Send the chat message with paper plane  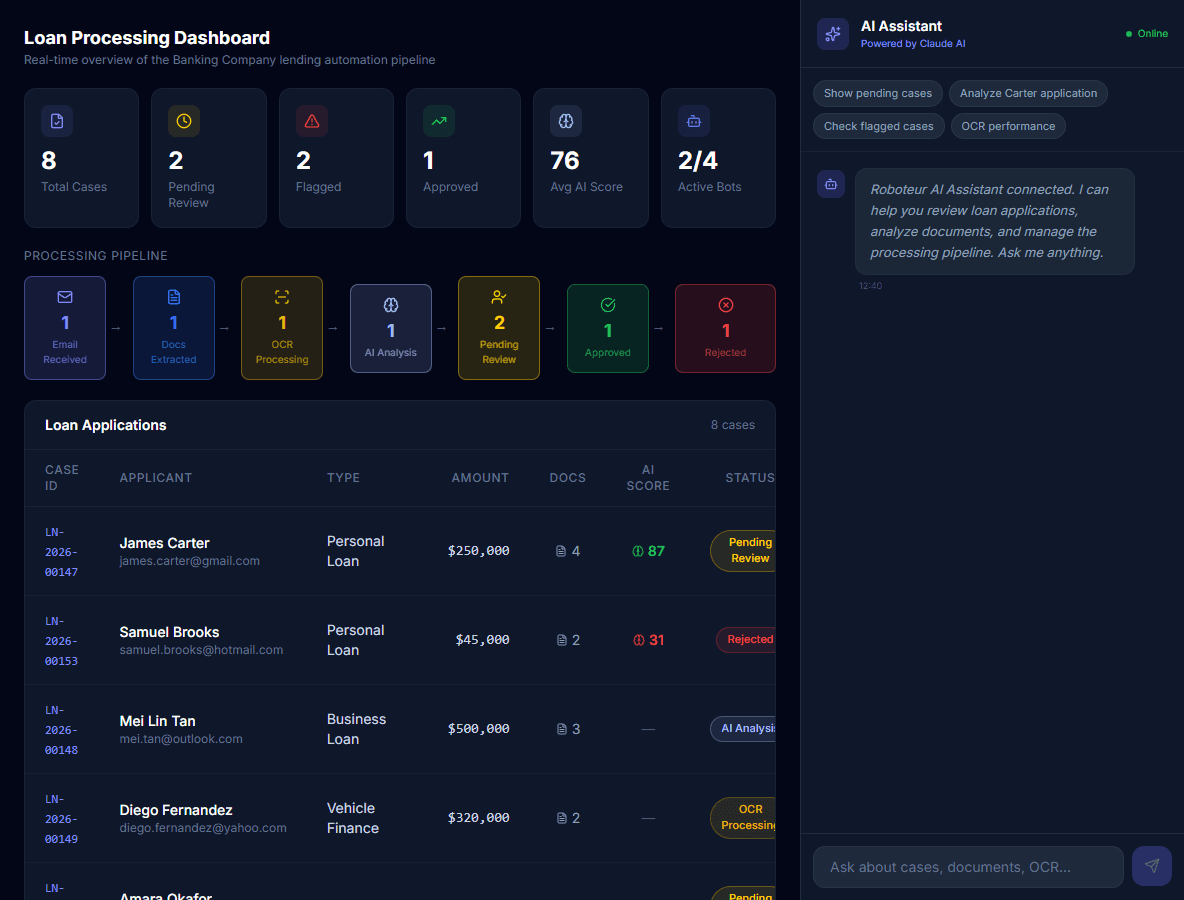[x=1152, y=866]
